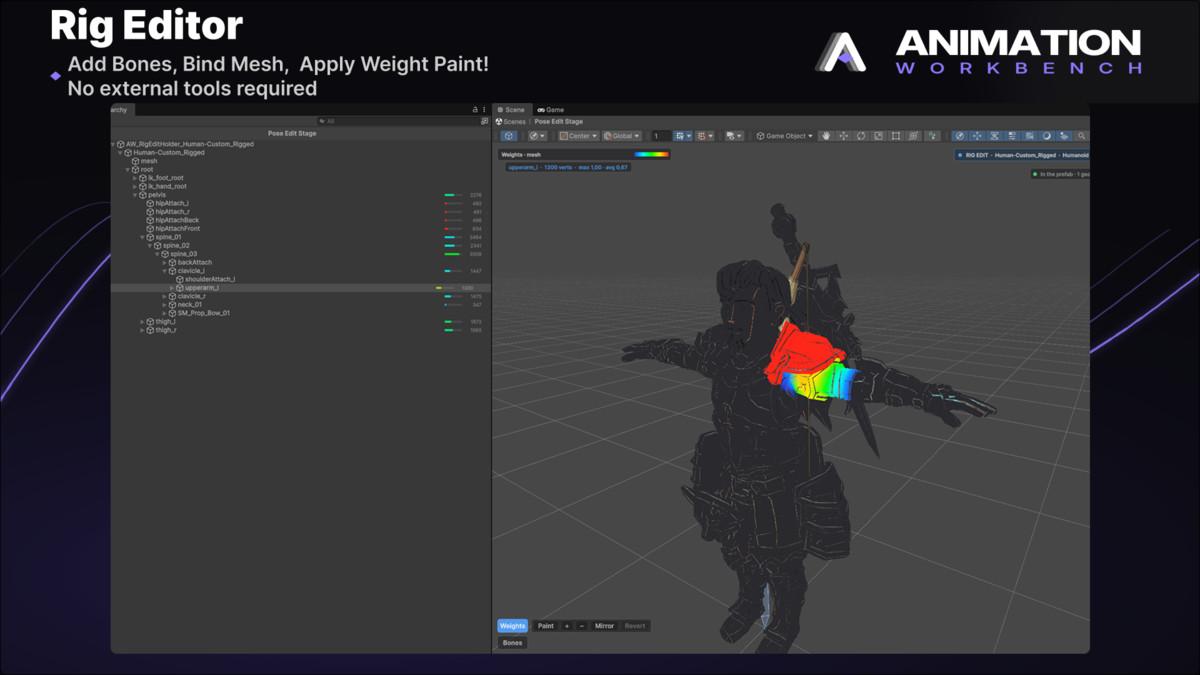Toggle the Bones mode button

coord(512,643)
